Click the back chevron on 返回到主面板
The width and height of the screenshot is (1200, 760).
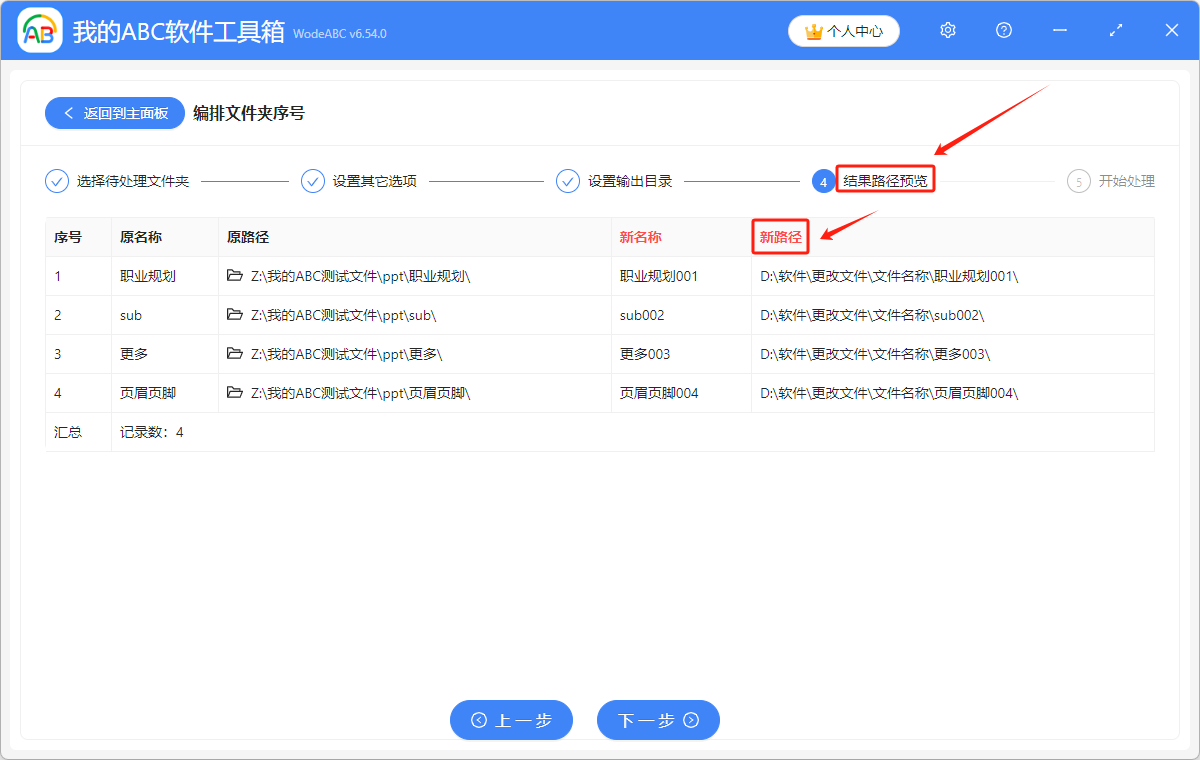pyautogui.click(x=66, y=112)
